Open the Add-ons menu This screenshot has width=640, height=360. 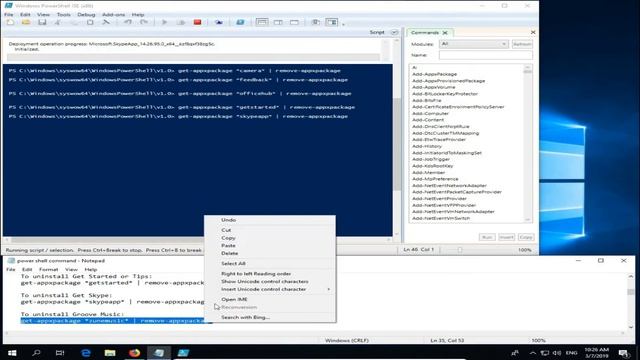113,14
